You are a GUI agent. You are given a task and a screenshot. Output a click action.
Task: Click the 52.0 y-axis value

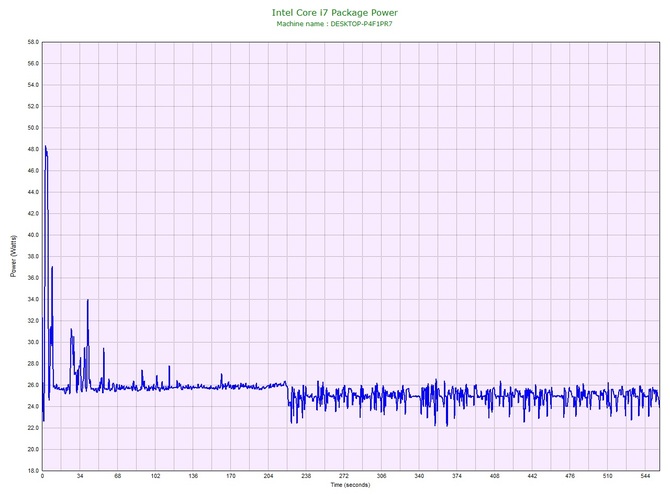(x=33, y=106)
